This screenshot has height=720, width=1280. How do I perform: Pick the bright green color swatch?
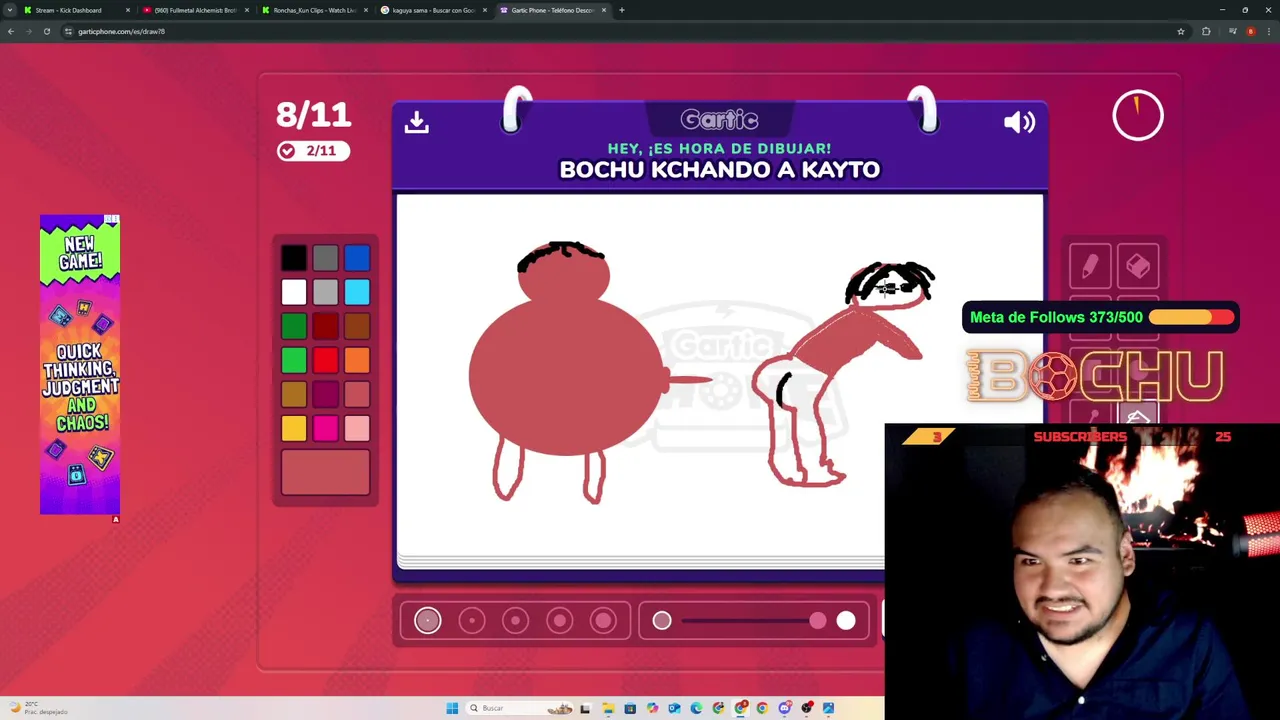(294, 360)
